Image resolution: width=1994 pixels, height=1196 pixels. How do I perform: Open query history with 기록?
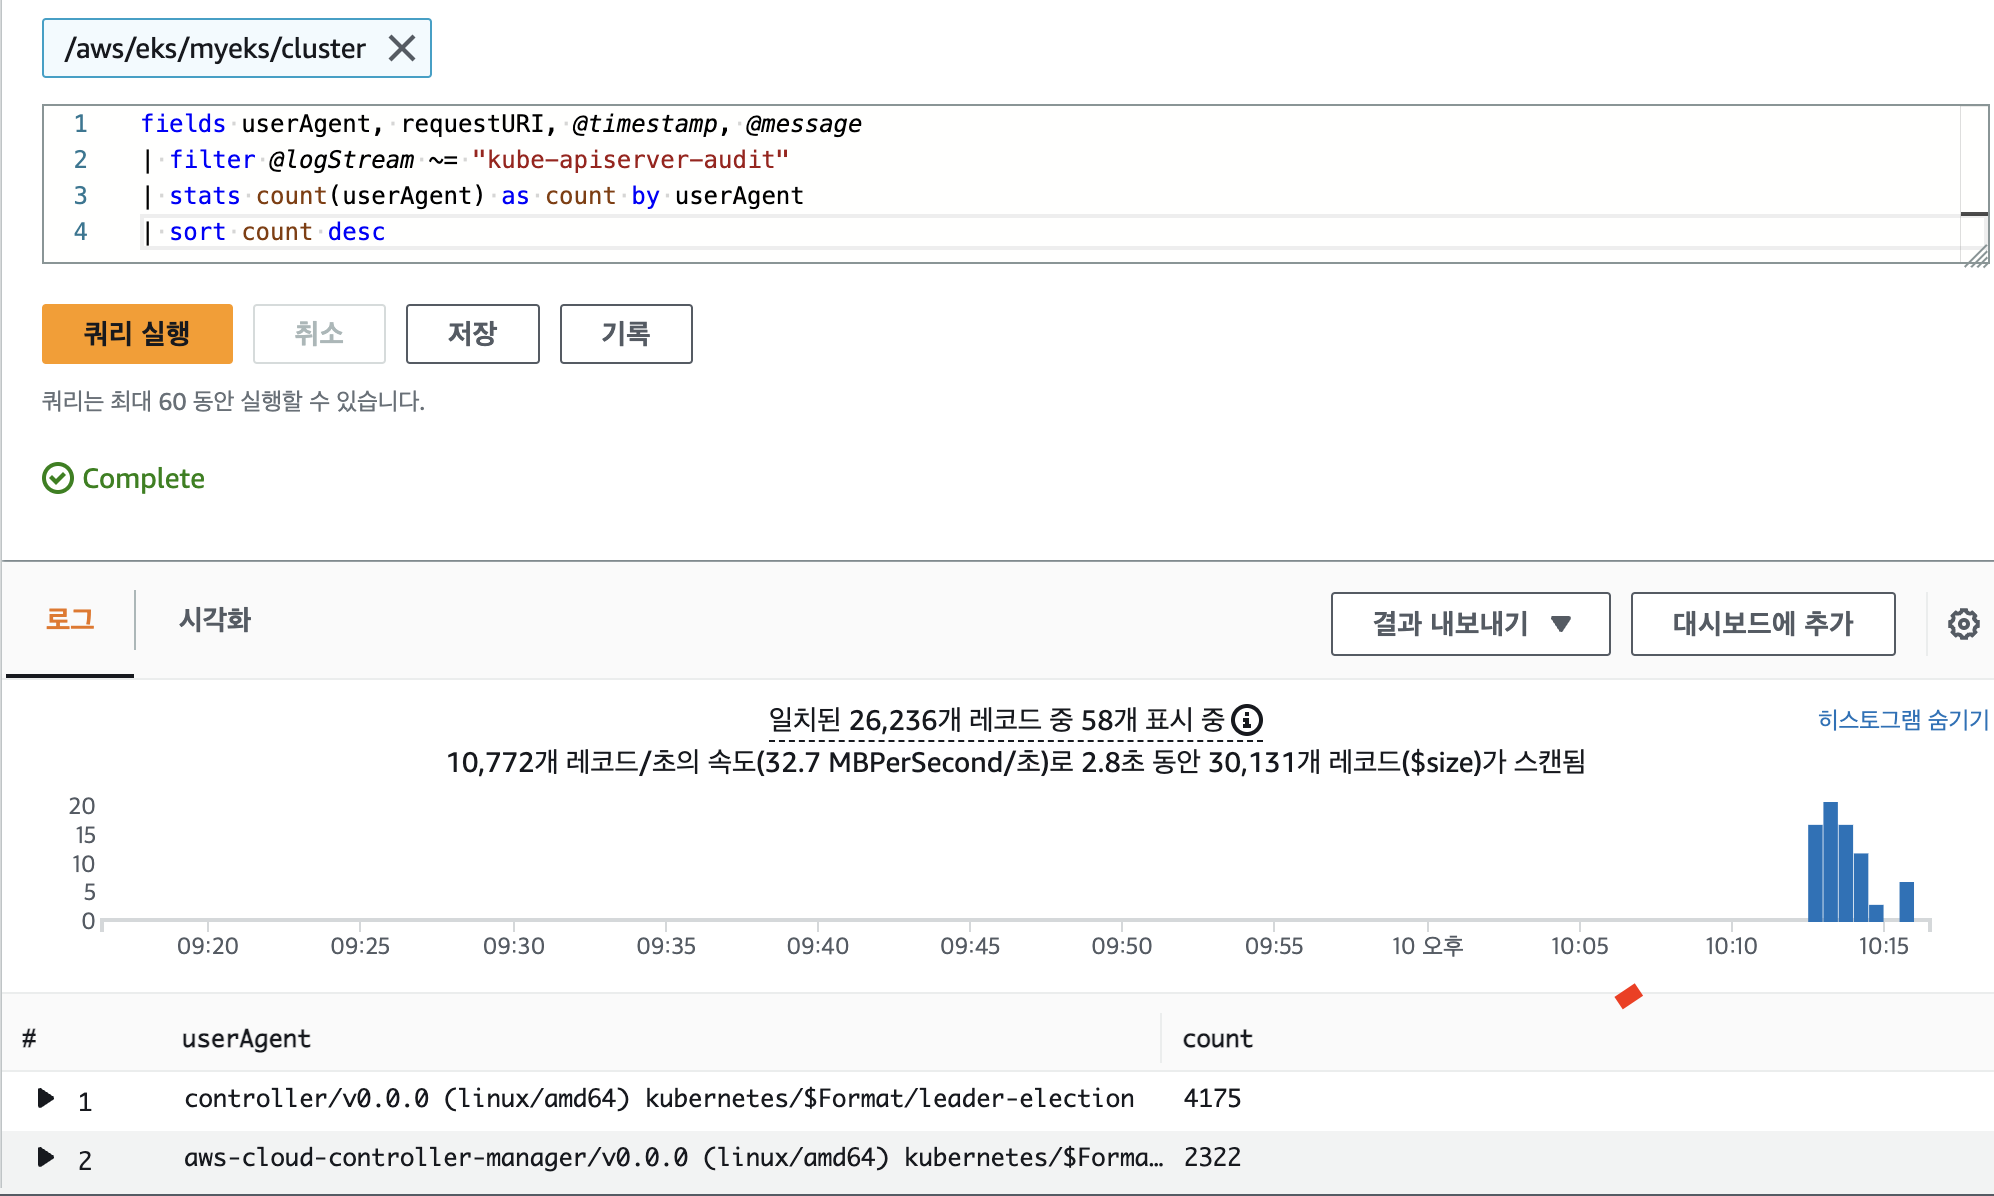625,334
